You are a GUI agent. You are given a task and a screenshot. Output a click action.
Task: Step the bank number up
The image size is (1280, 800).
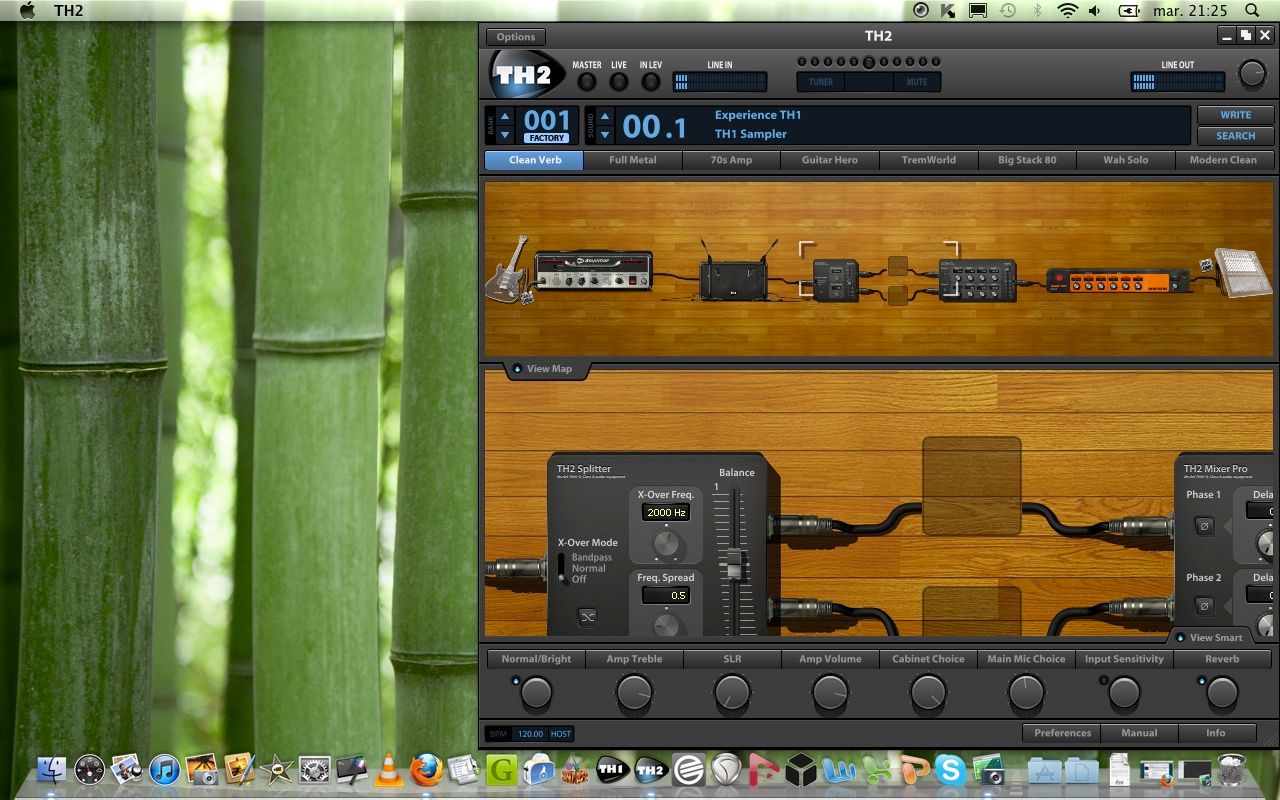[504, 116]
